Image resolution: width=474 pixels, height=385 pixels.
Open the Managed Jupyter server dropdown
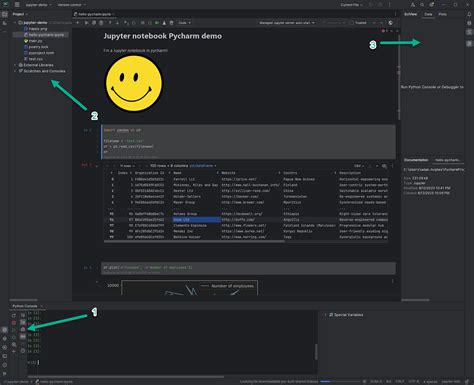(286, 23)
